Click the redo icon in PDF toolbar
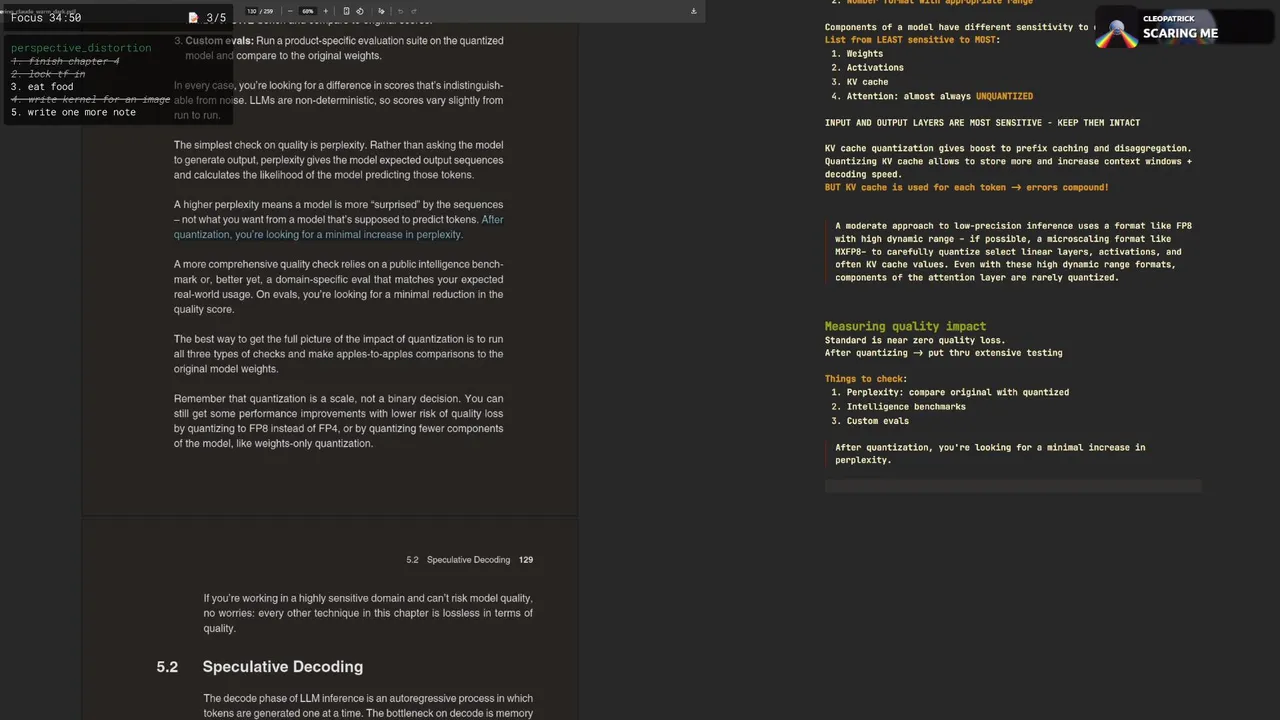1280x720 pixels. pos(414,11)
